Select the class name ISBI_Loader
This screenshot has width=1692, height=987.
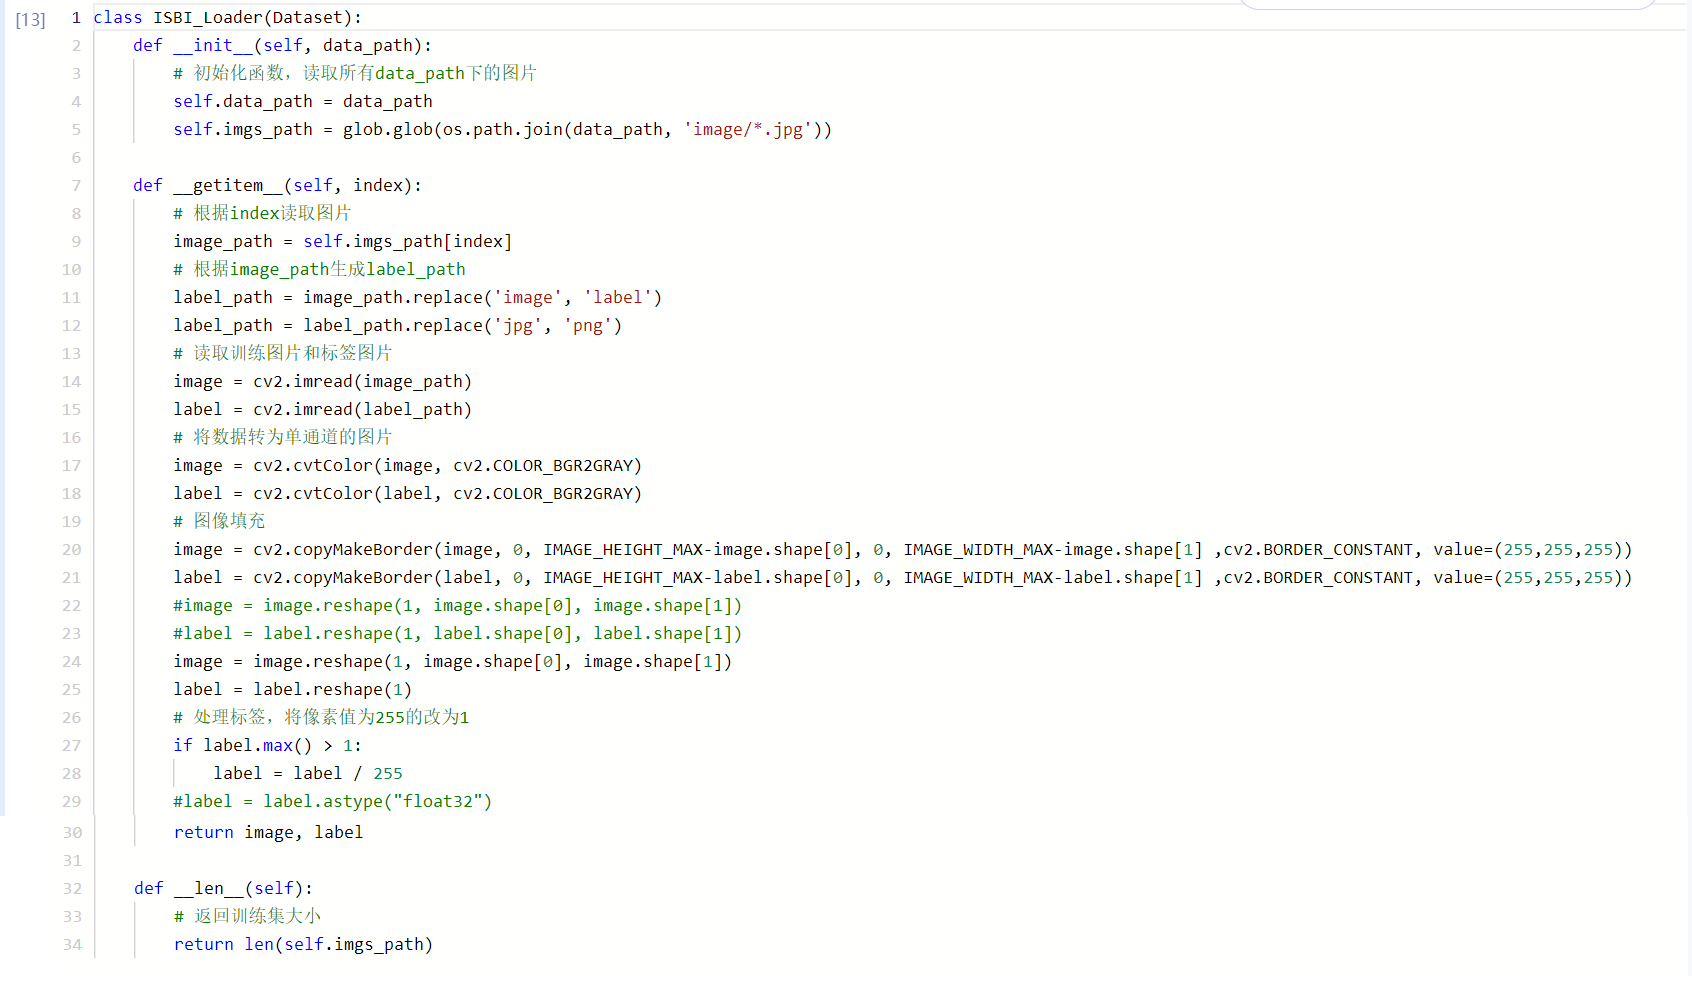[207, 17]
